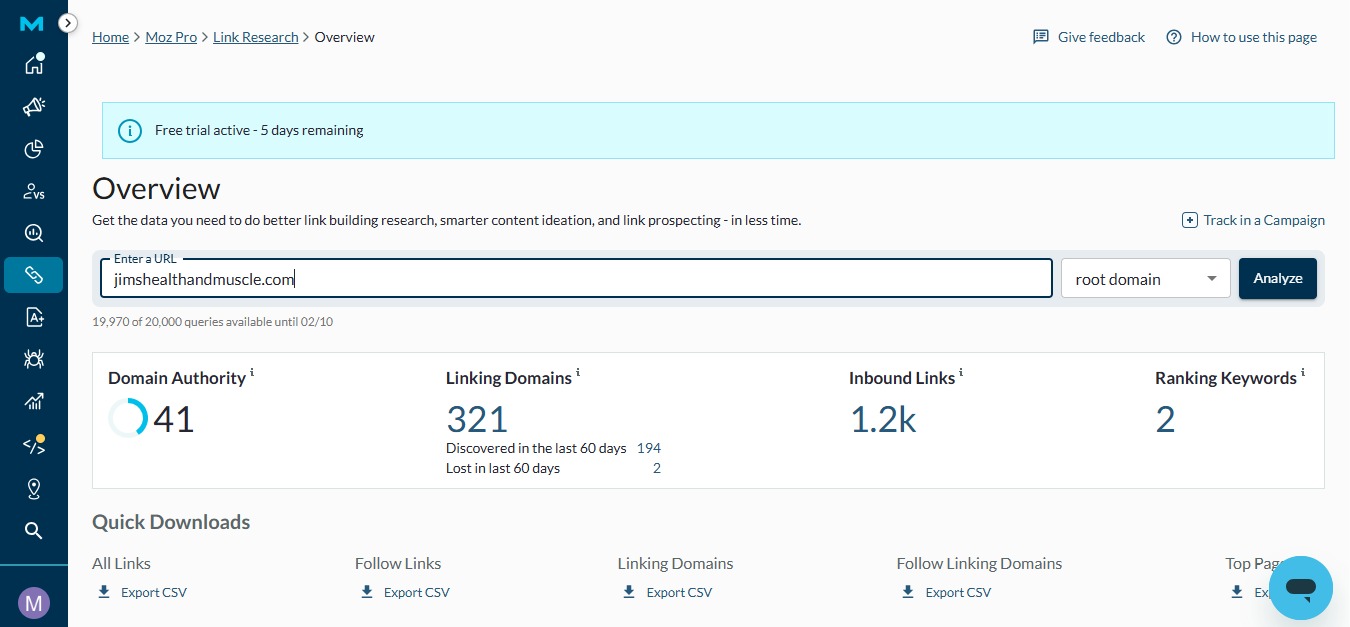Open the chat support bubble
1350x627 pixels.
(1300, 588)
